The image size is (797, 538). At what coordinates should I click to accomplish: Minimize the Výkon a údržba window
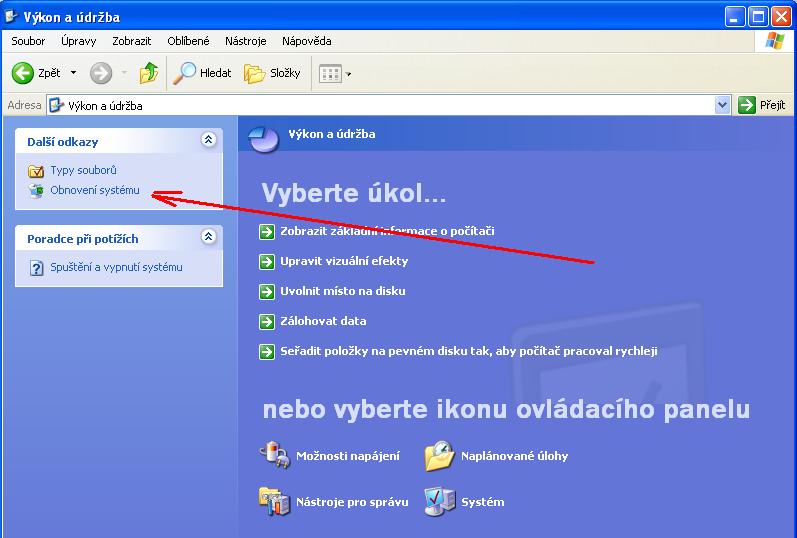coord(734,17)
